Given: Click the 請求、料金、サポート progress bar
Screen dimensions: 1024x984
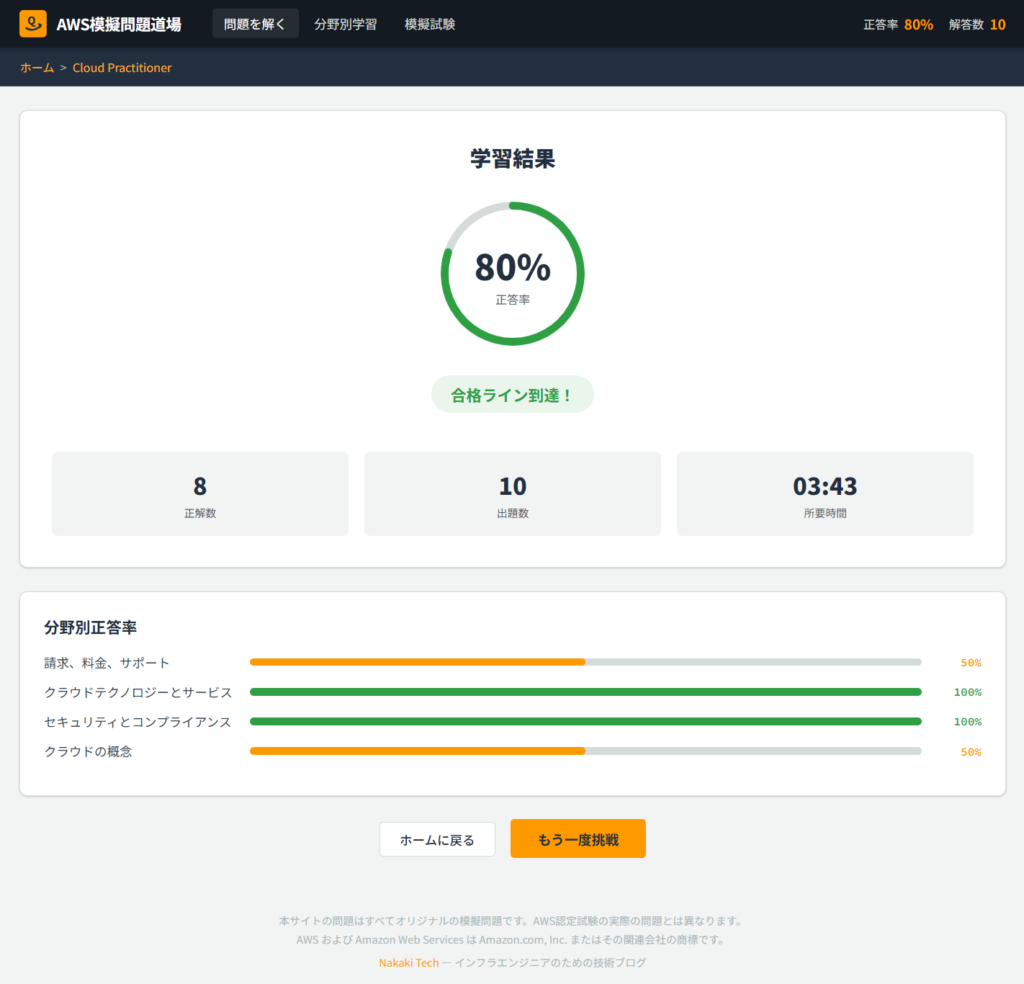Looking at the screenshot, I should [585, 662].
